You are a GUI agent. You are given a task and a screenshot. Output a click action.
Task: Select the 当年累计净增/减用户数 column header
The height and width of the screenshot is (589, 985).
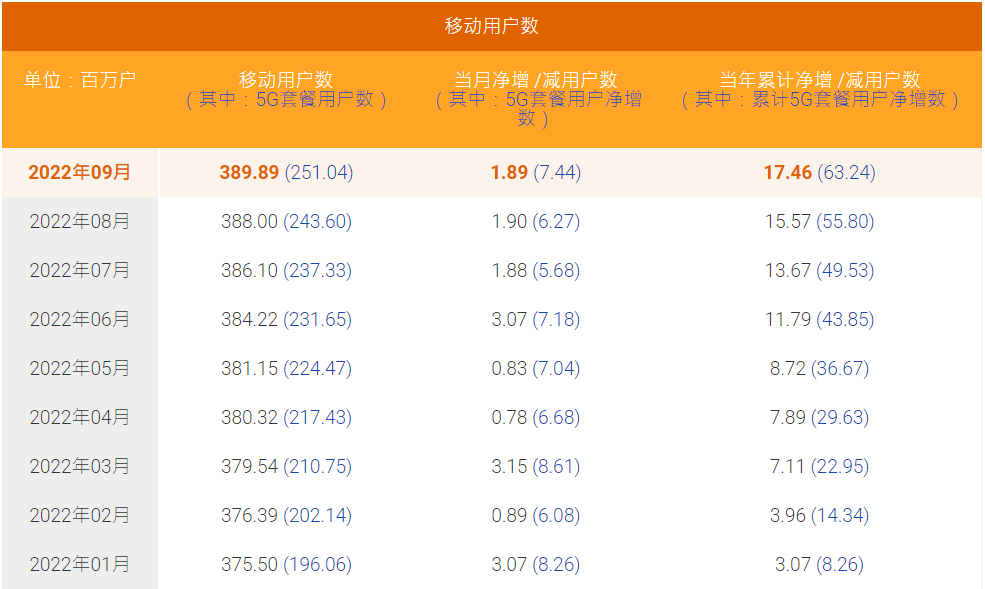pyautogui.click(x=819, y=80)
